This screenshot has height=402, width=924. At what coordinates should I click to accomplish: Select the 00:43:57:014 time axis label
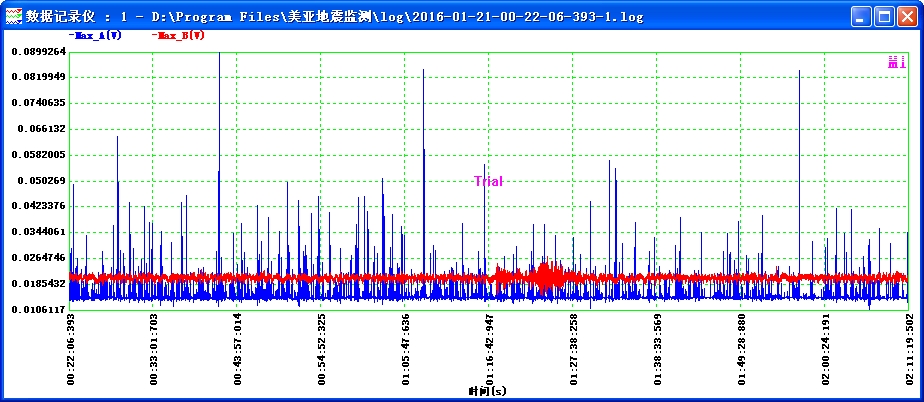[238, 348]
